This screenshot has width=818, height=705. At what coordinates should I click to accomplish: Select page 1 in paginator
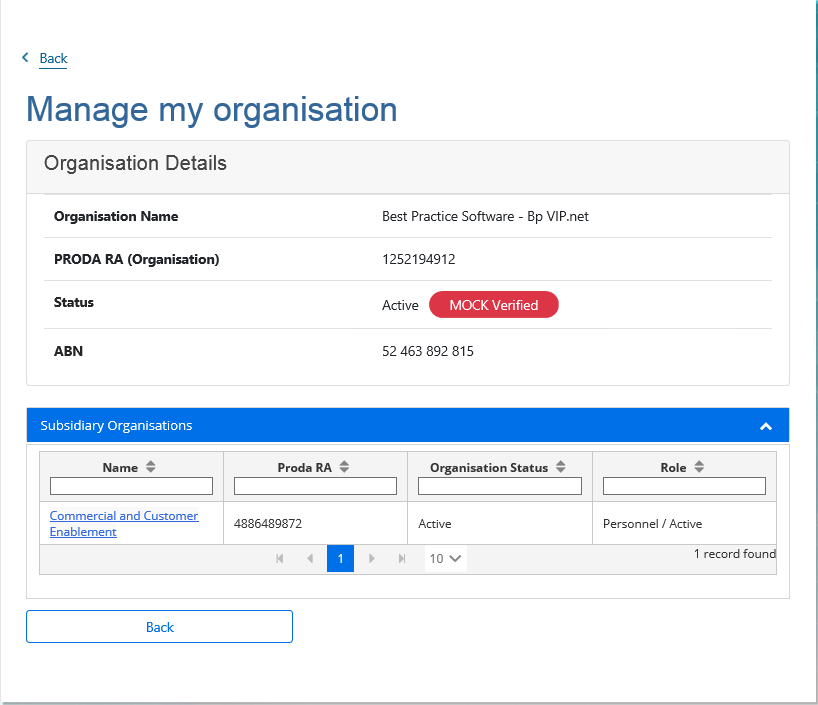click(x=340, y=558)
